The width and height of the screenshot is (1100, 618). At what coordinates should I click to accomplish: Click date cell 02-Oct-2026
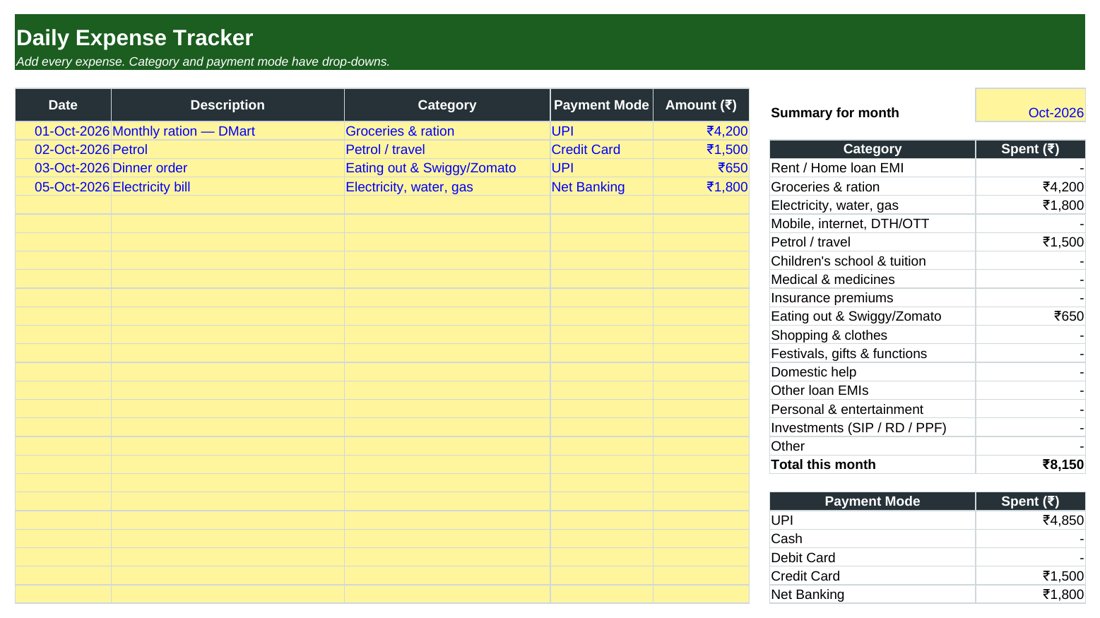(x=63, y=149)
